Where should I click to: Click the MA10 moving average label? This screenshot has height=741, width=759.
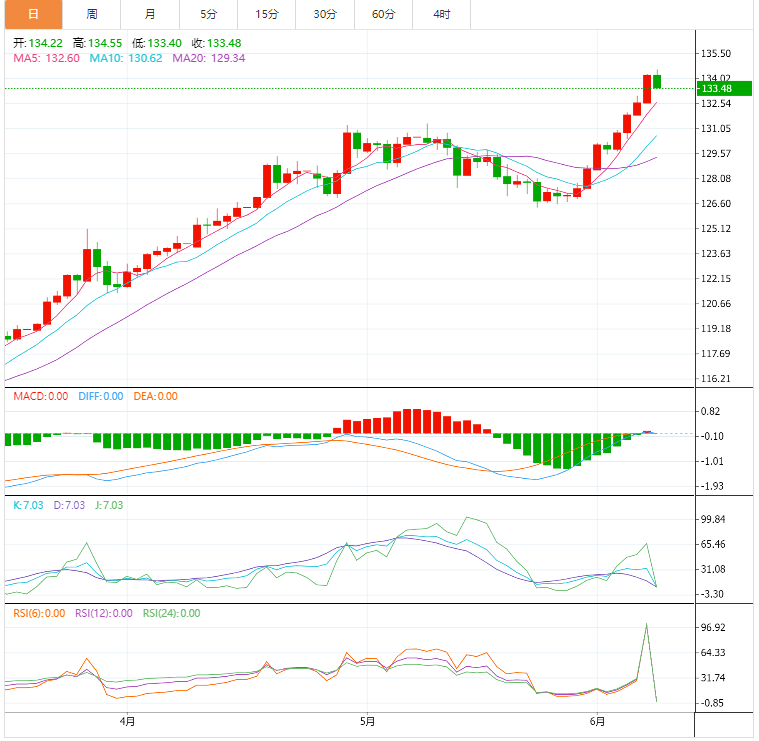coord(126,58)
